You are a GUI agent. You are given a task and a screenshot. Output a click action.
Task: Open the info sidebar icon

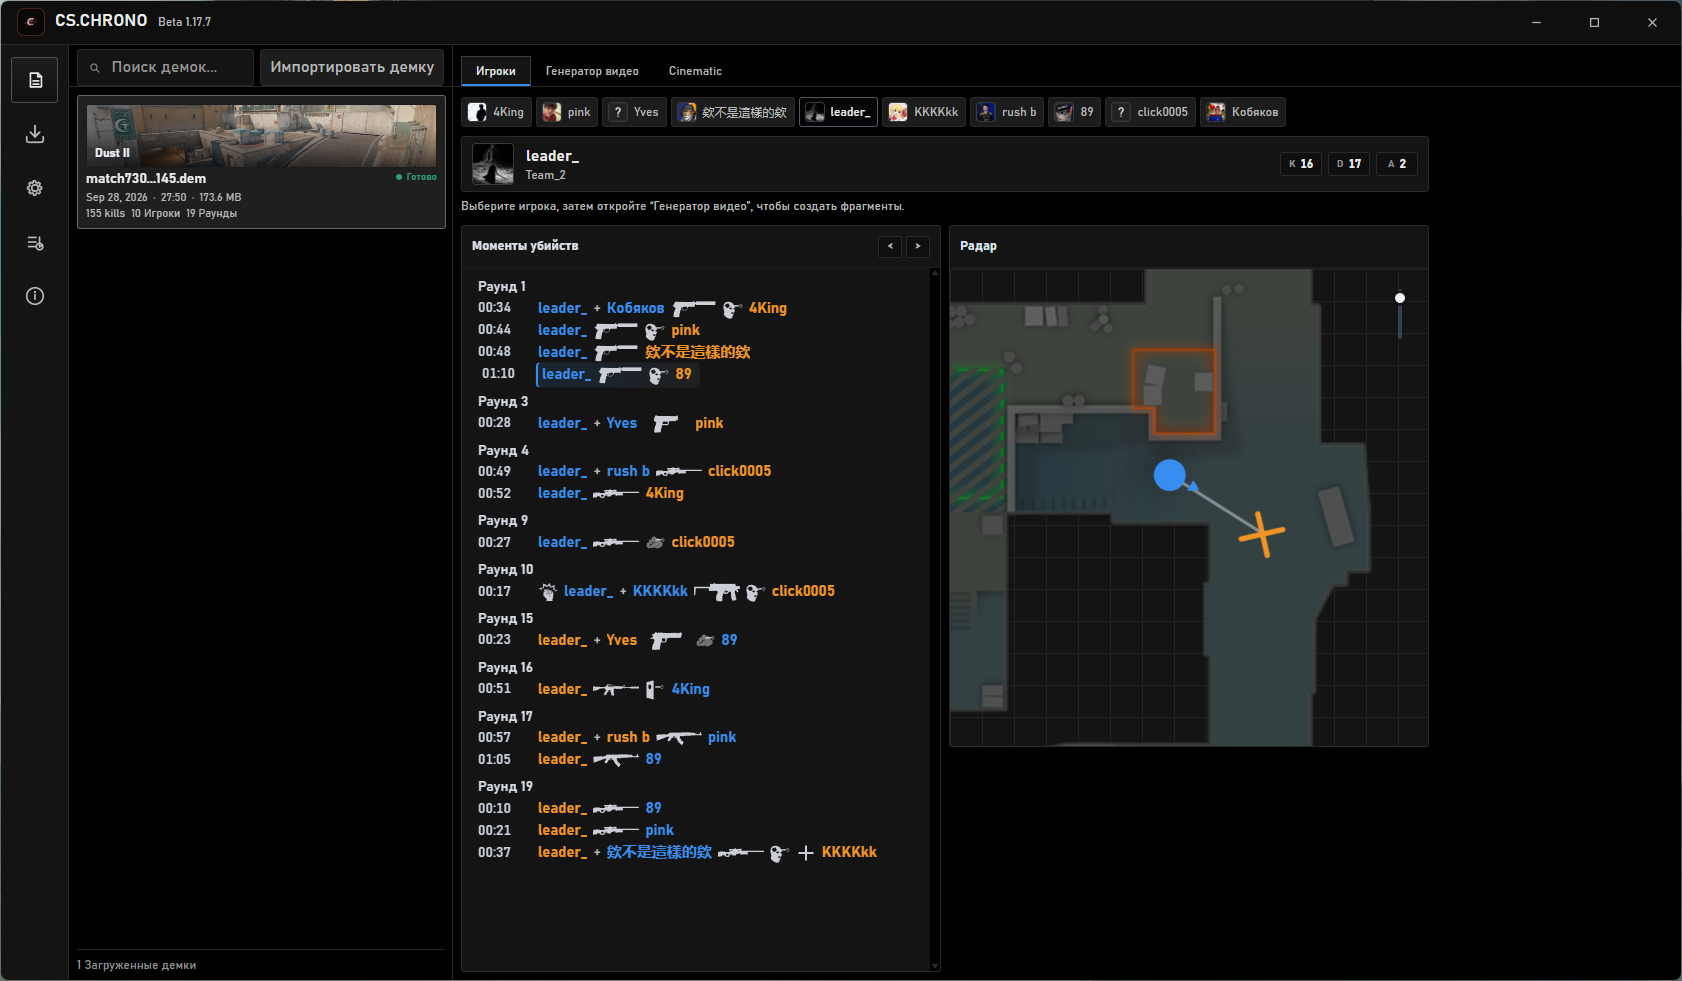coord(35,296)
